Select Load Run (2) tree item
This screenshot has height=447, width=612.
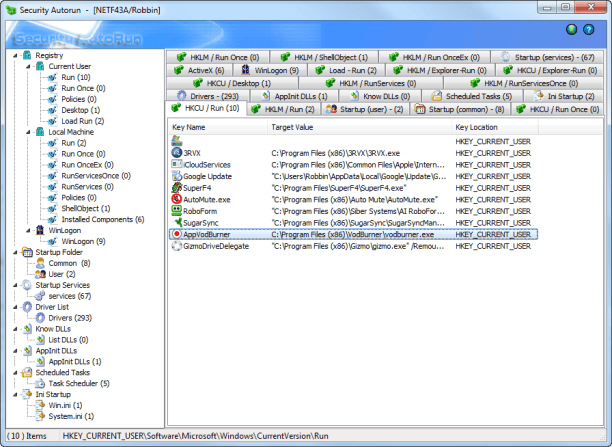tap(83, 121)
